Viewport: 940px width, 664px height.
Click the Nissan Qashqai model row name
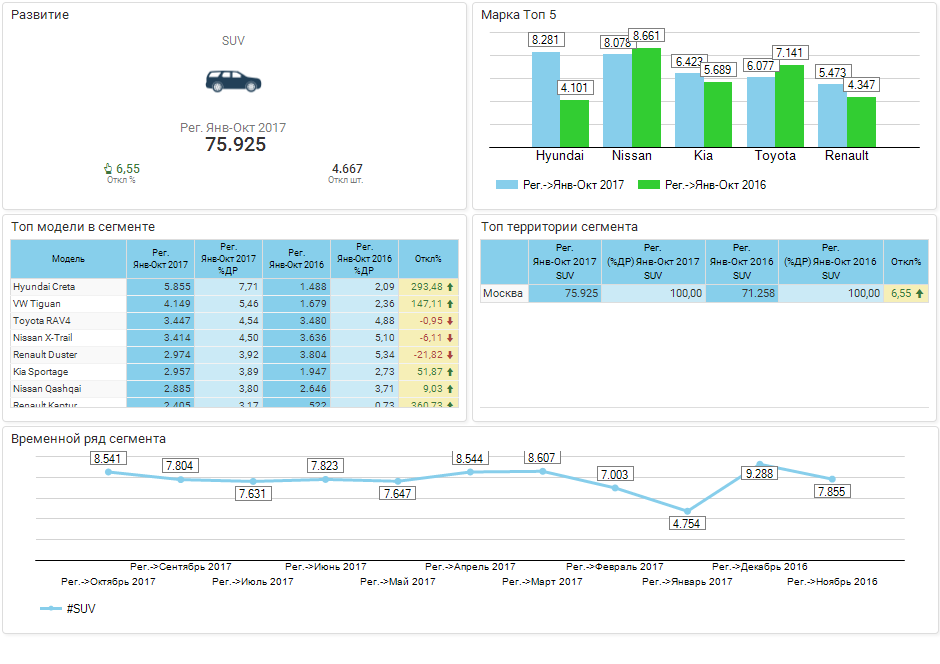[x=47, y=389]
